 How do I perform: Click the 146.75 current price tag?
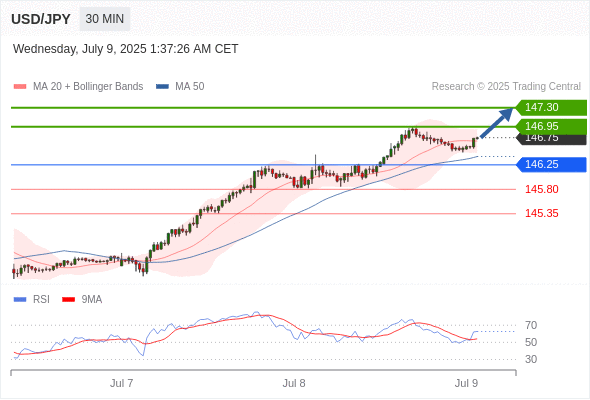[552, 139]
